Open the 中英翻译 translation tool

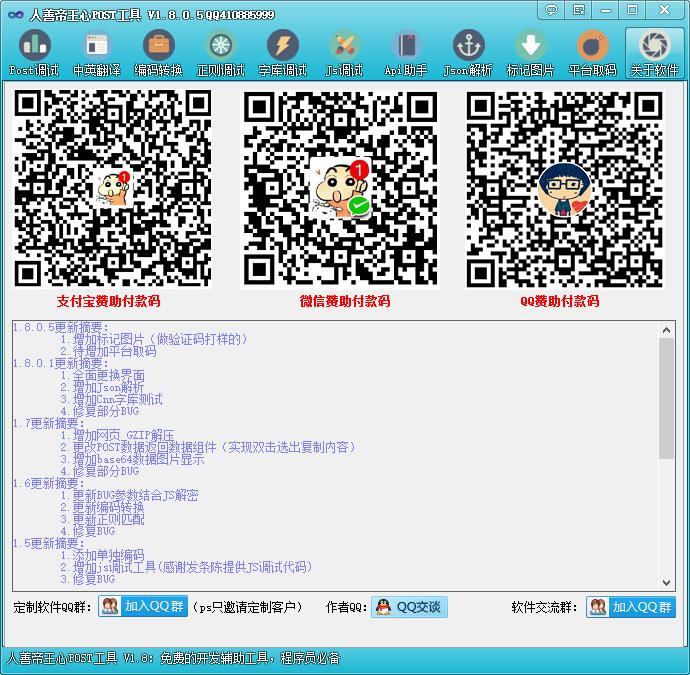97,53
